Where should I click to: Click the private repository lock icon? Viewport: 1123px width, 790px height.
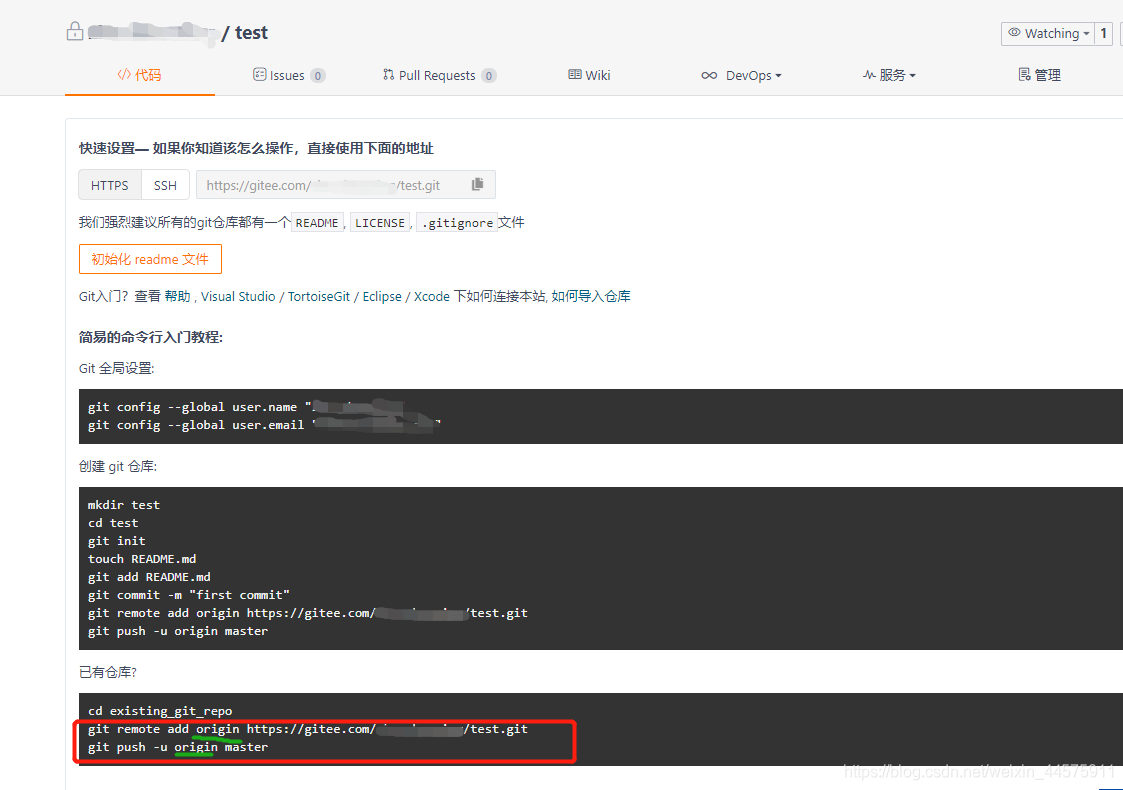click(74, 32)
